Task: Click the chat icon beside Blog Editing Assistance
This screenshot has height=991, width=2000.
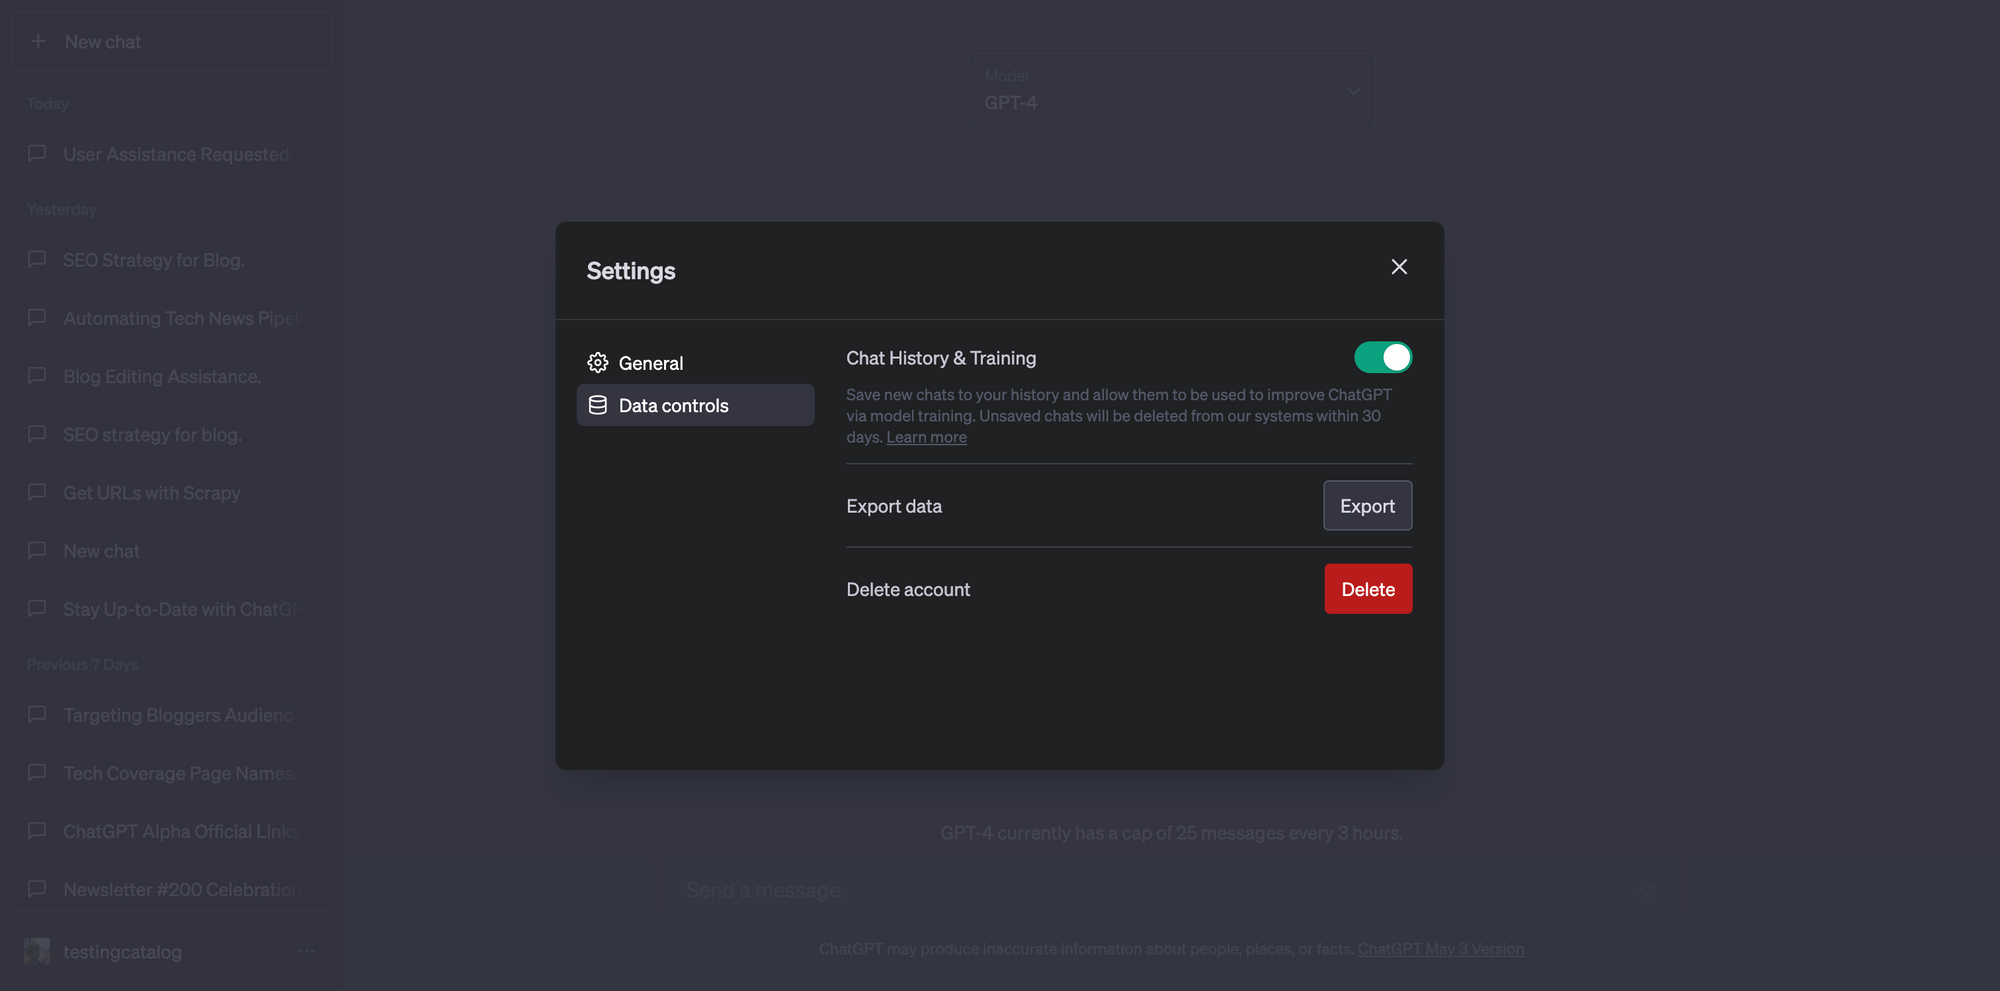Action: 37,376
